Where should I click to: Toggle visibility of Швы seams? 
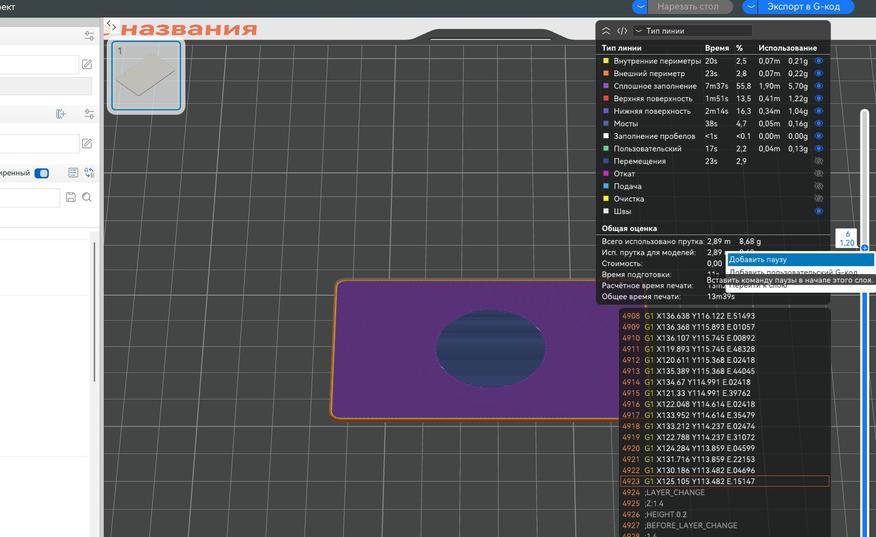pyautogui.click(x=819, y=211)
